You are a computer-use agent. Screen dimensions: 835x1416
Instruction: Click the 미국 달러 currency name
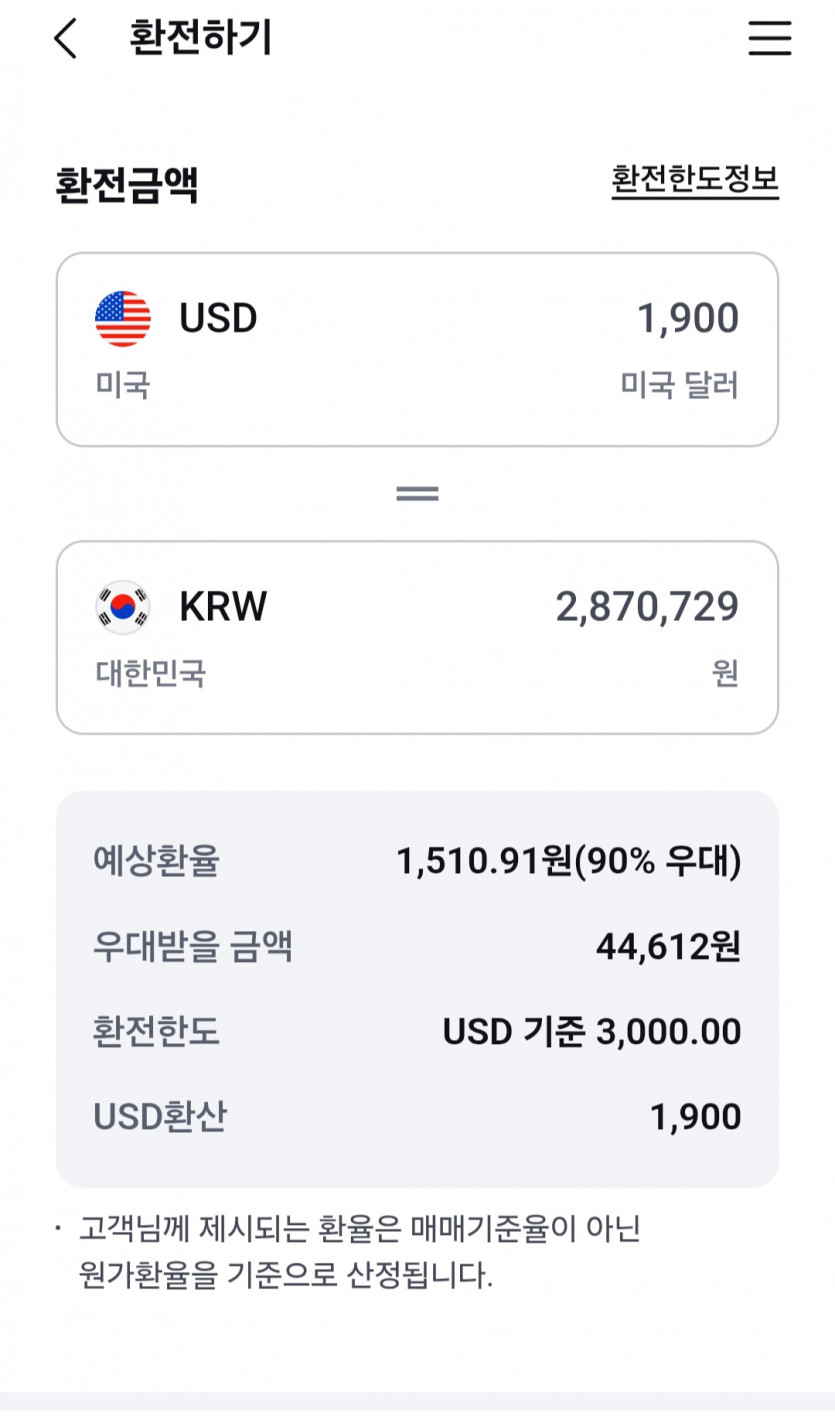tap(679, 385)
